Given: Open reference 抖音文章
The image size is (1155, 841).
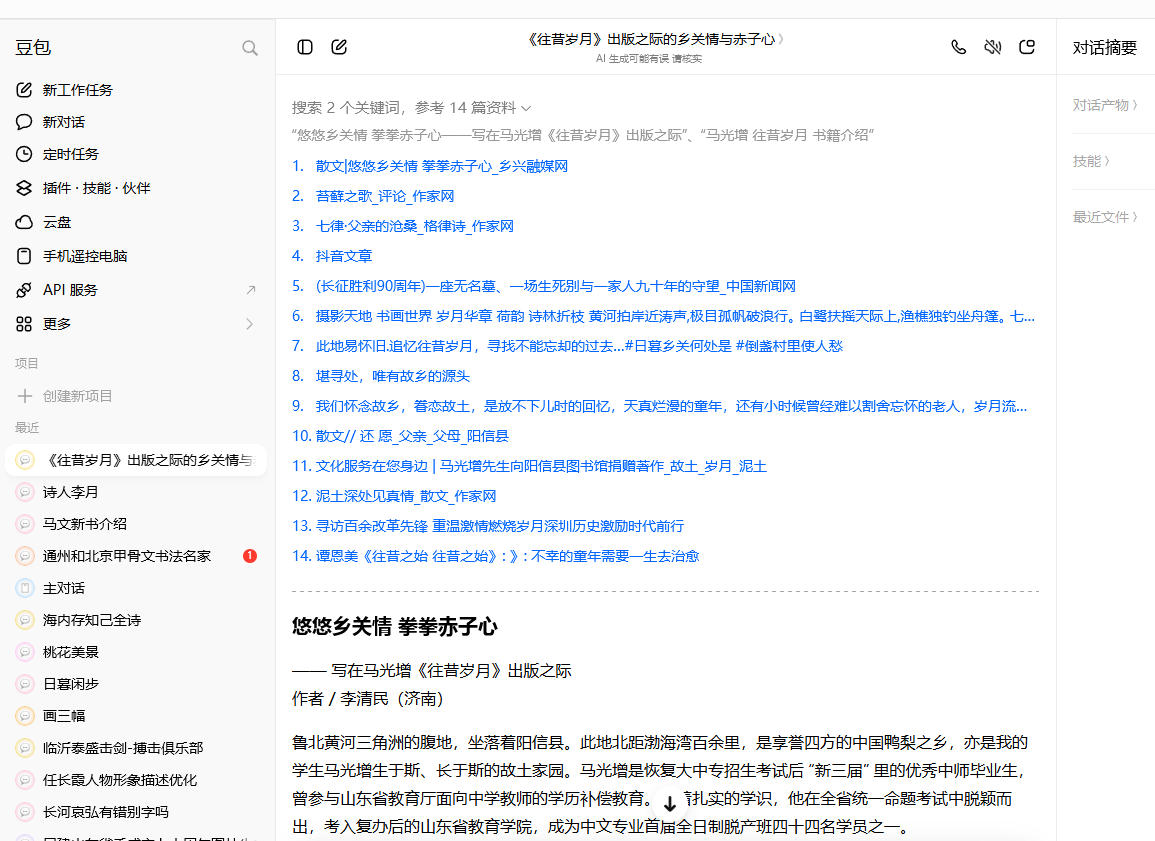Looking at the screenshot, I should 343,256.
